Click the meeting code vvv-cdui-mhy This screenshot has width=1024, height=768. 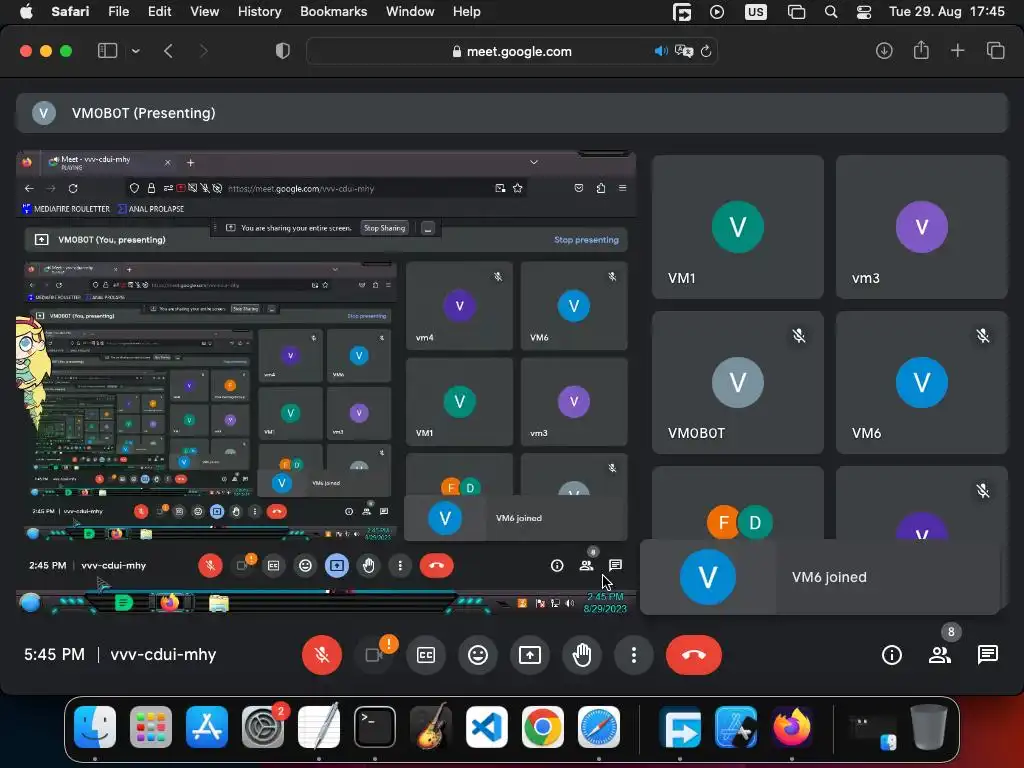[x=163, y=654]
